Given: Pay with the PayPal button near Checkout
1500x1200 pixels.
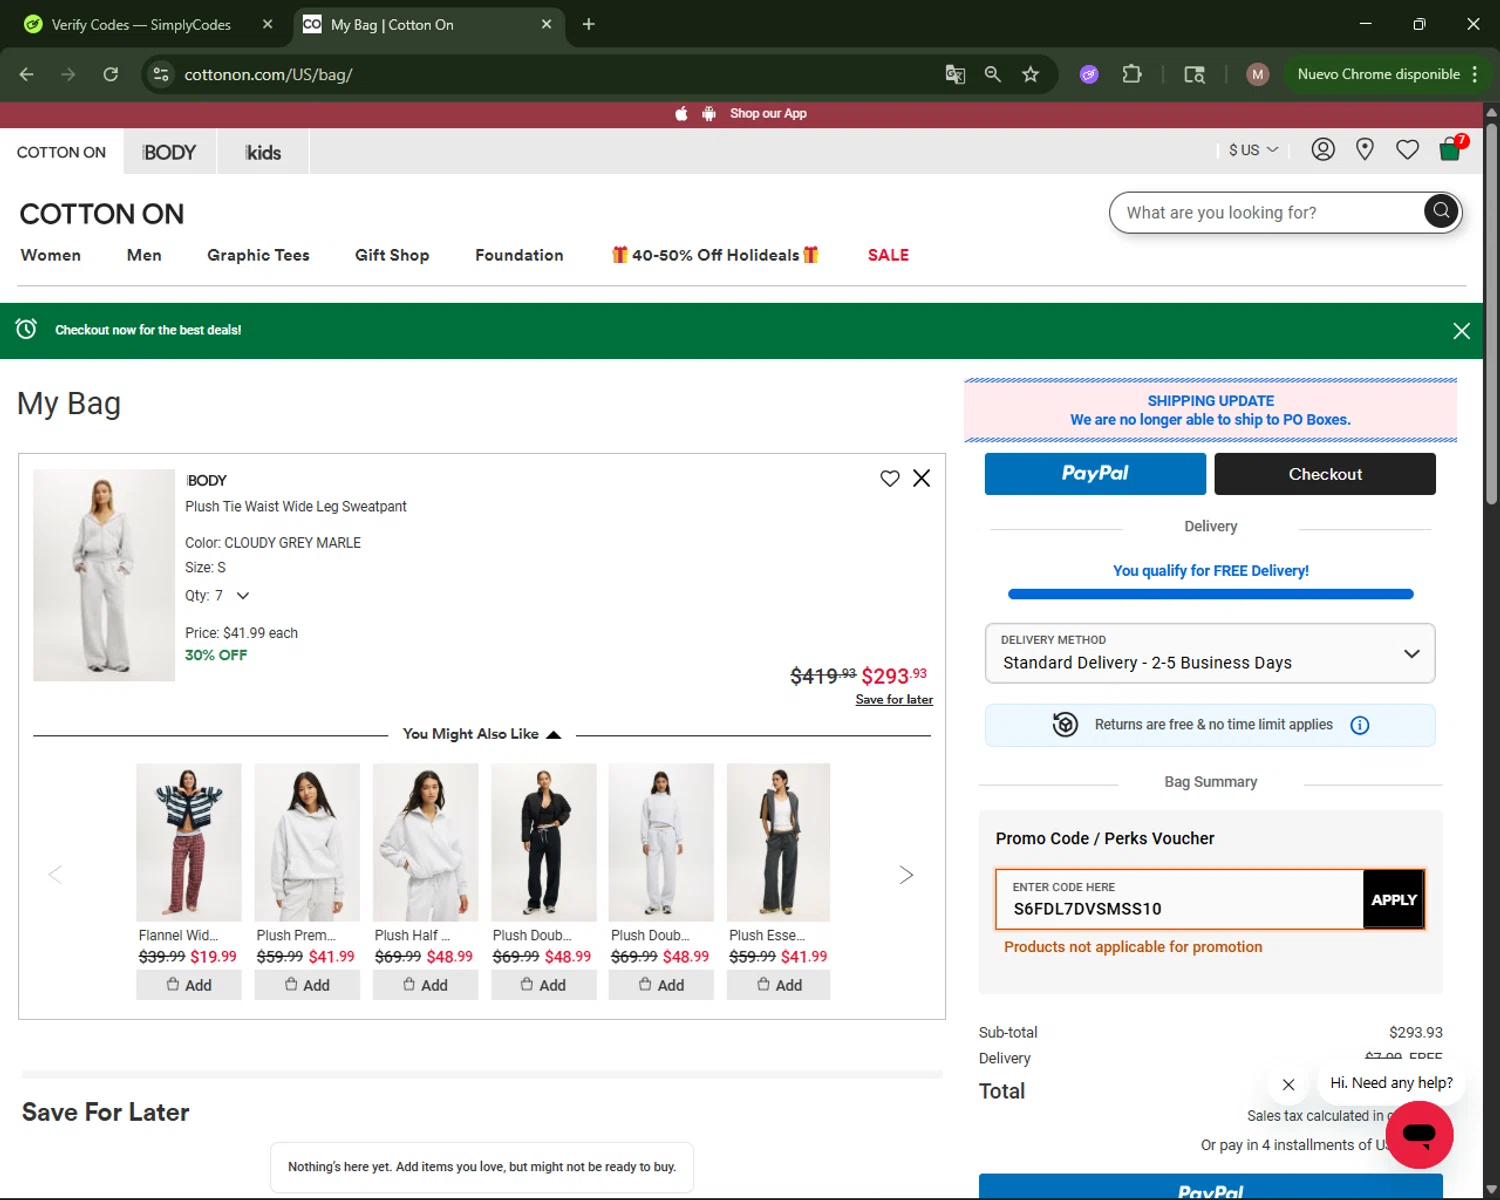Looking at the screenshot, I should coord(1095,474).
